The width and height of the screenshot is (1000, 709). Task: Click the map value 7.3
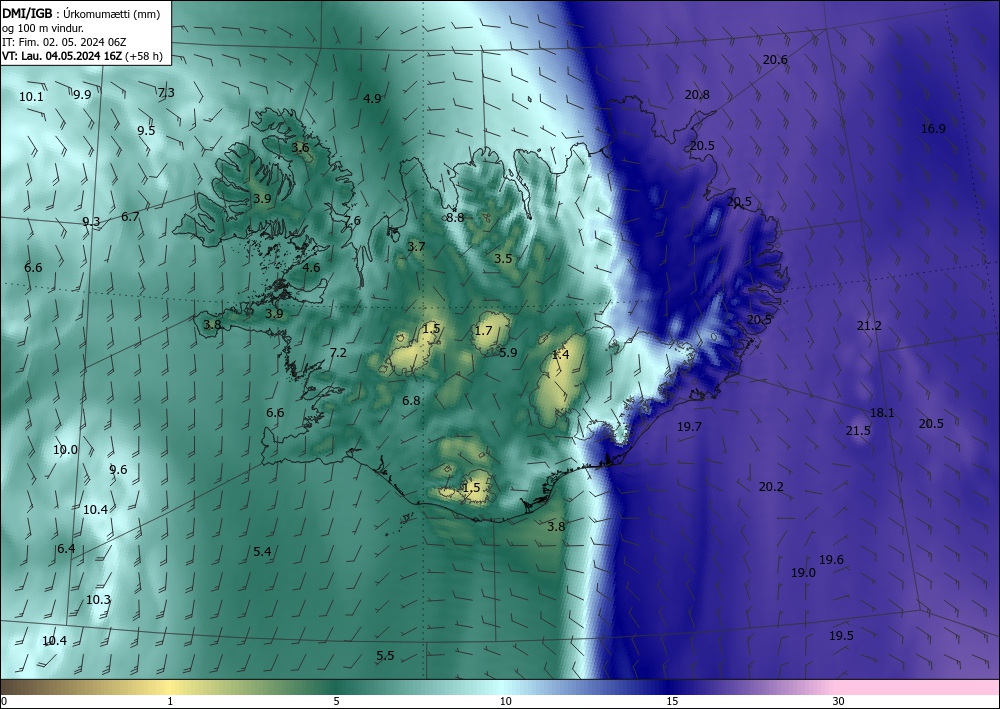pyautogui.click(x=166, y=92)
